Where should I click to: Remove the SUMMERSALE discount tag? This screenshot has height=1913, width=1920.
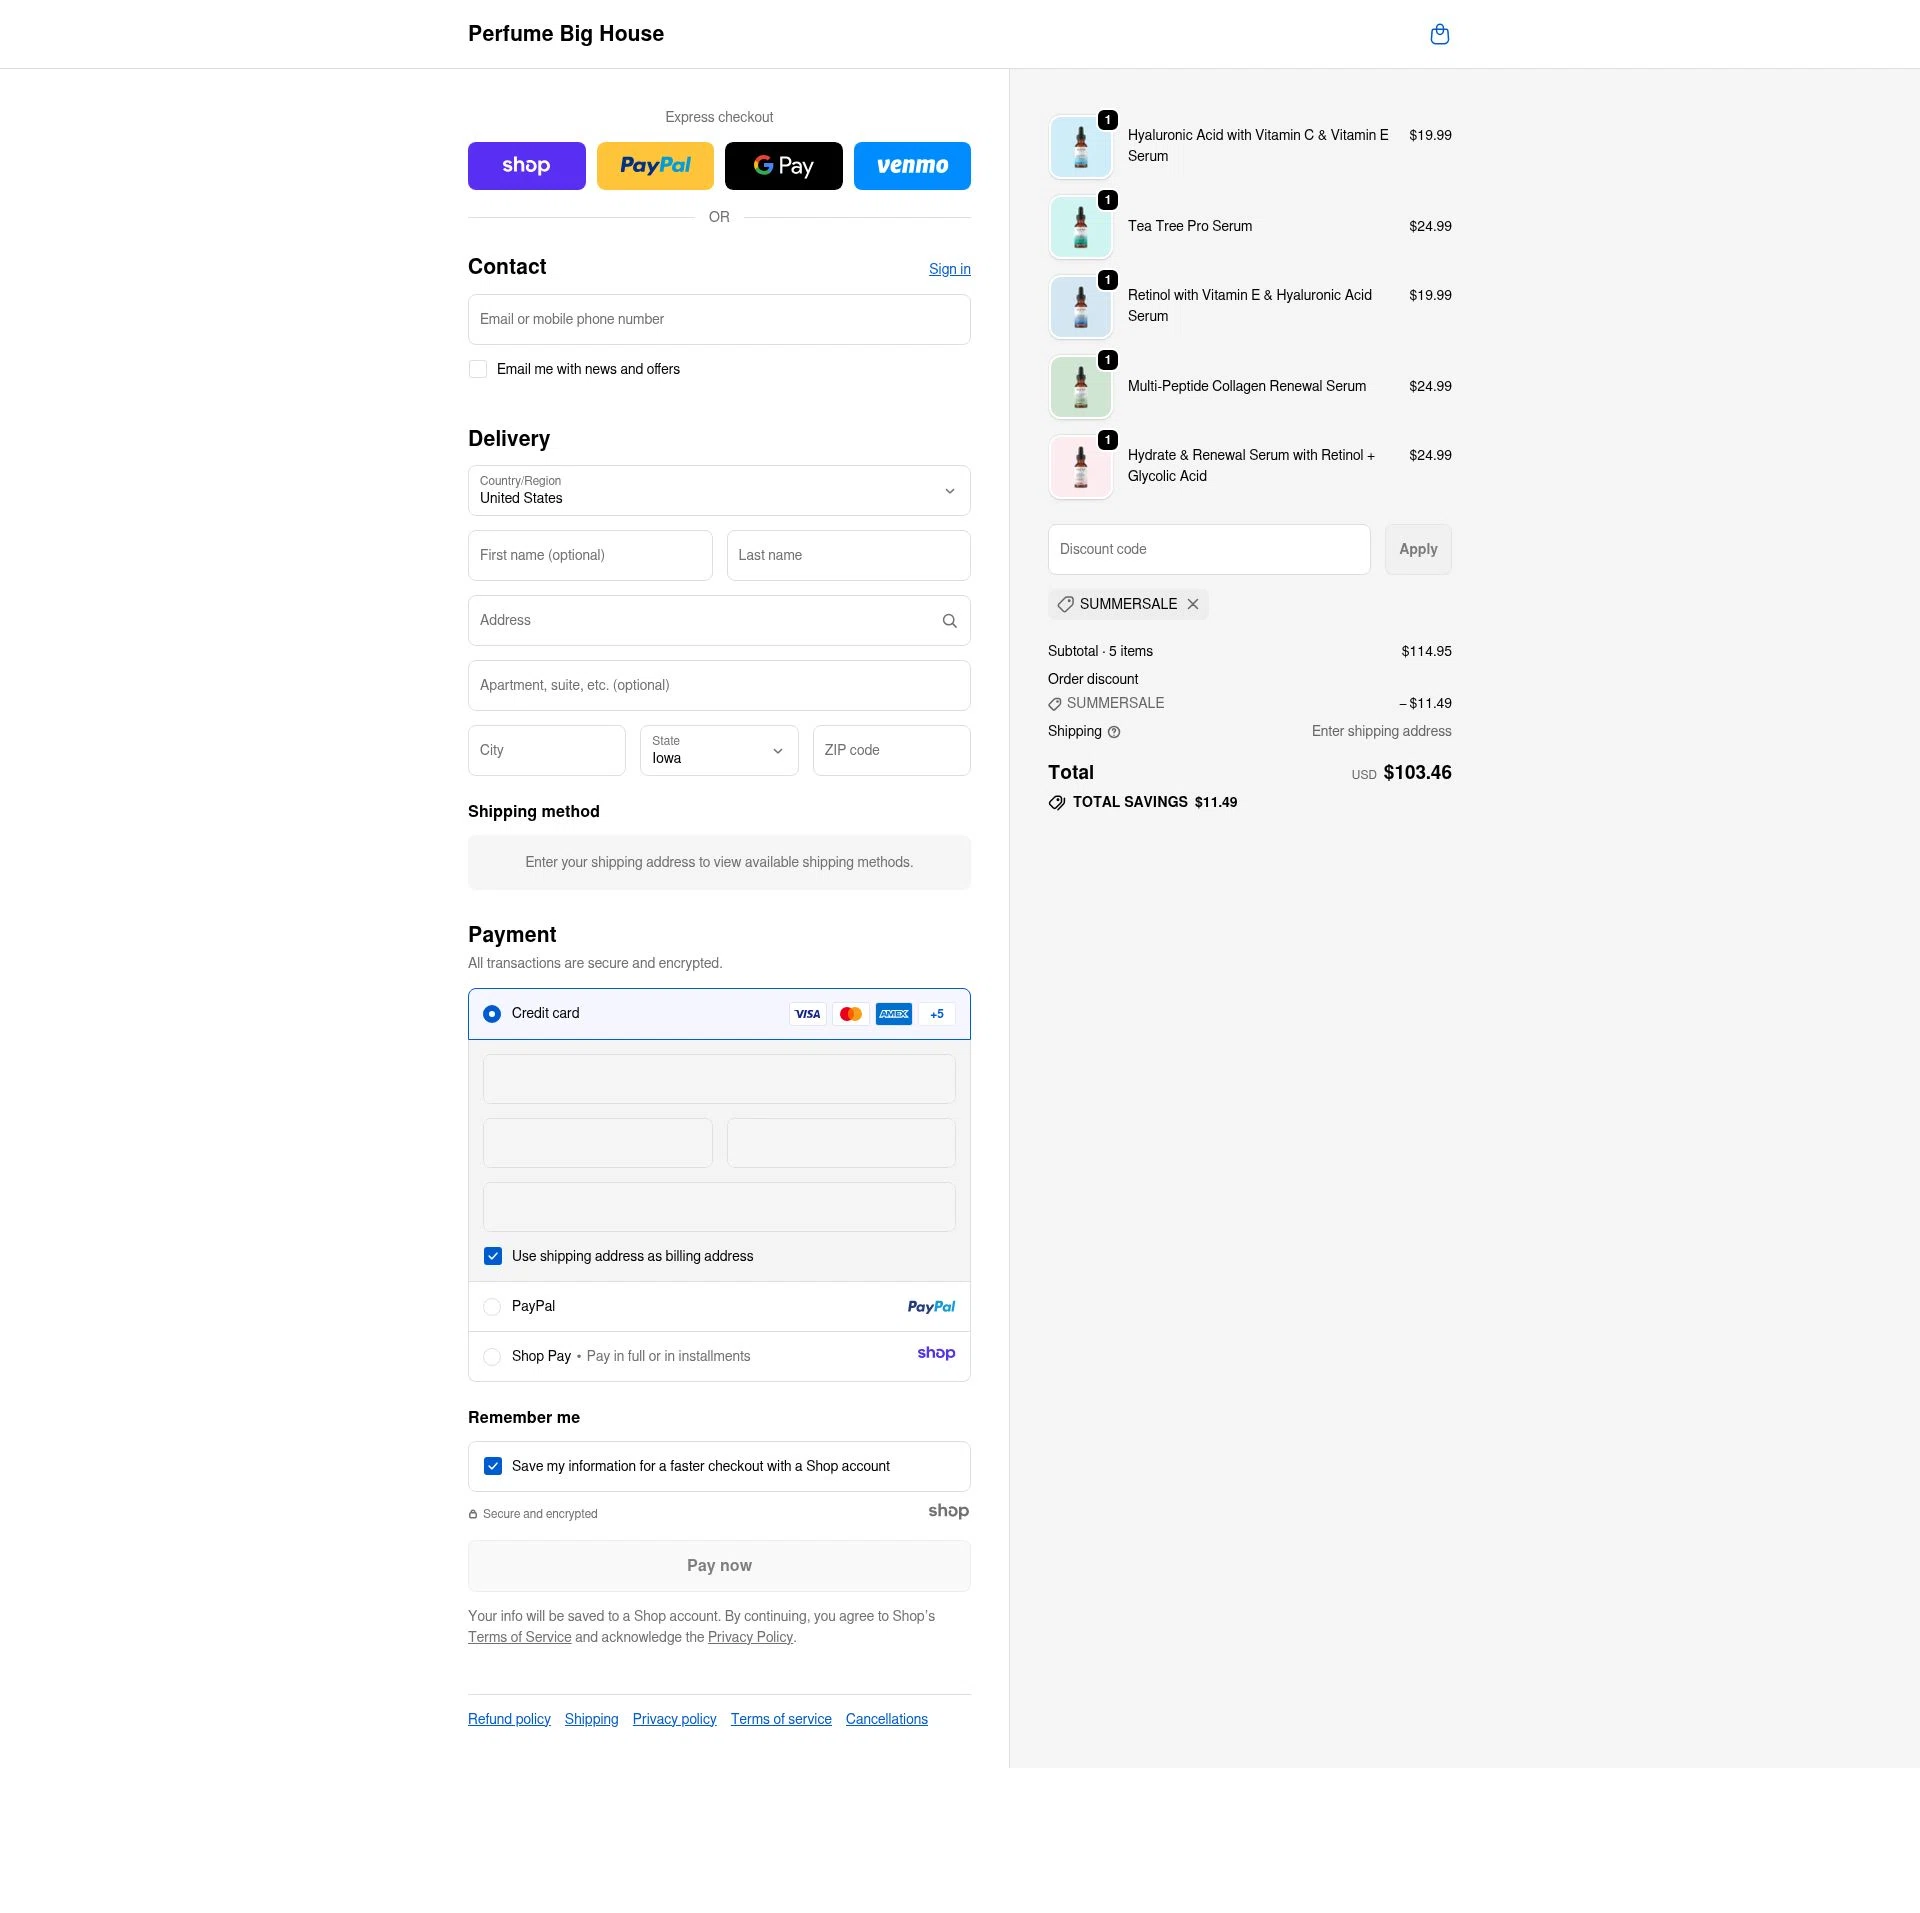pyautogui.click(x=1192, y=604)
